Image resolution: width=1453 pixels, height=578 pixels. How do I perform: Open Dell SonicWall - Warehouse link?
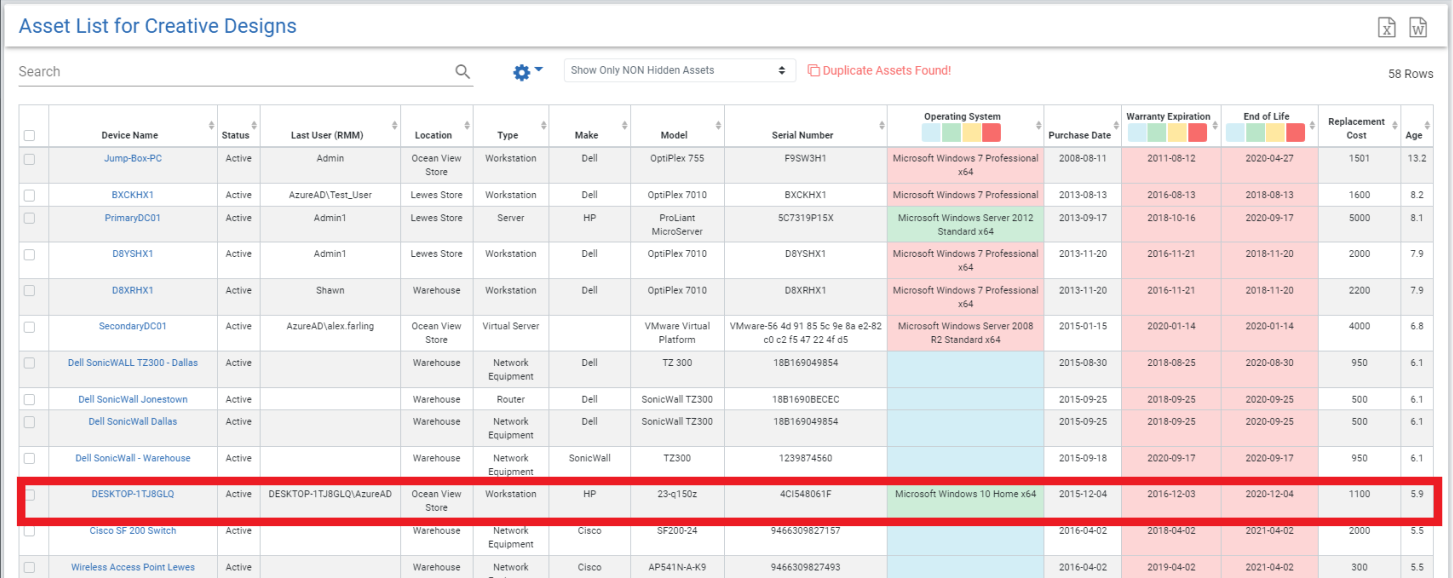point(133,458)
